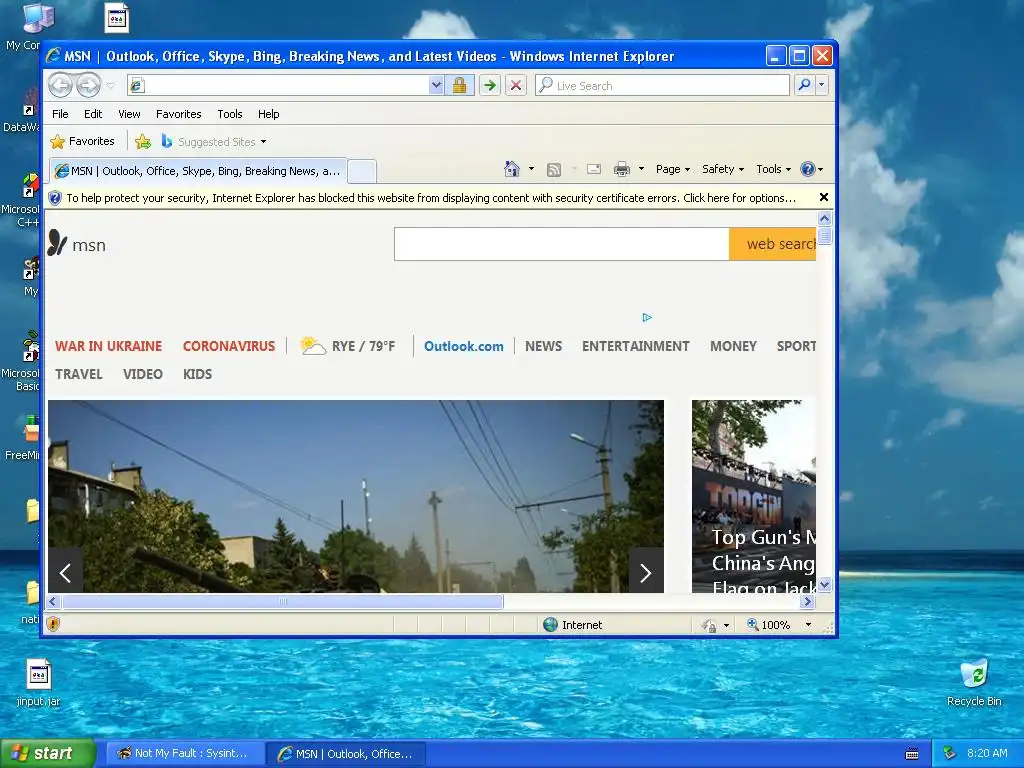Open the Recycle Bin desktop icon
The height and width of the screenshot is (768, 1024).
pos(974,682)
